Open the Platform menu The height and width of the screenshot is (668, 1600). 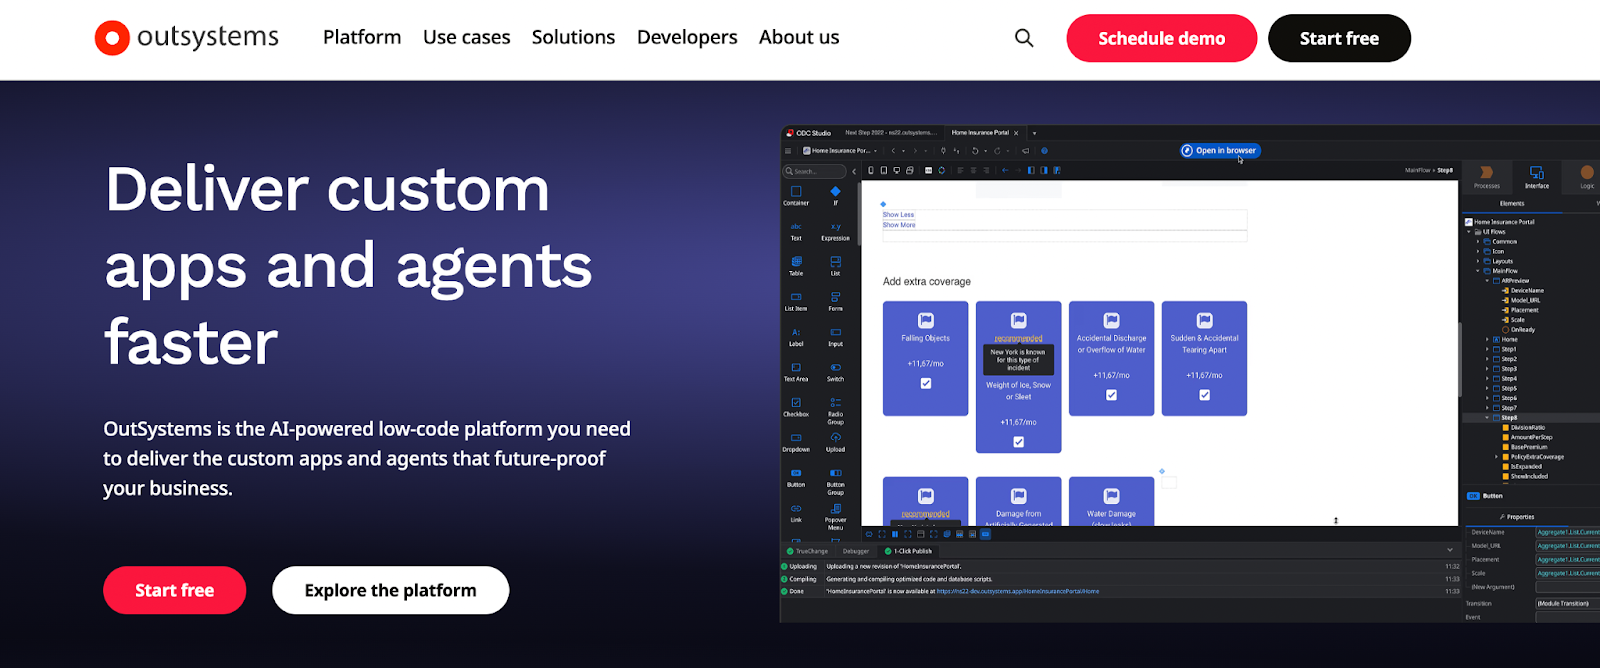pyautogui.click(x=362, y=38)
